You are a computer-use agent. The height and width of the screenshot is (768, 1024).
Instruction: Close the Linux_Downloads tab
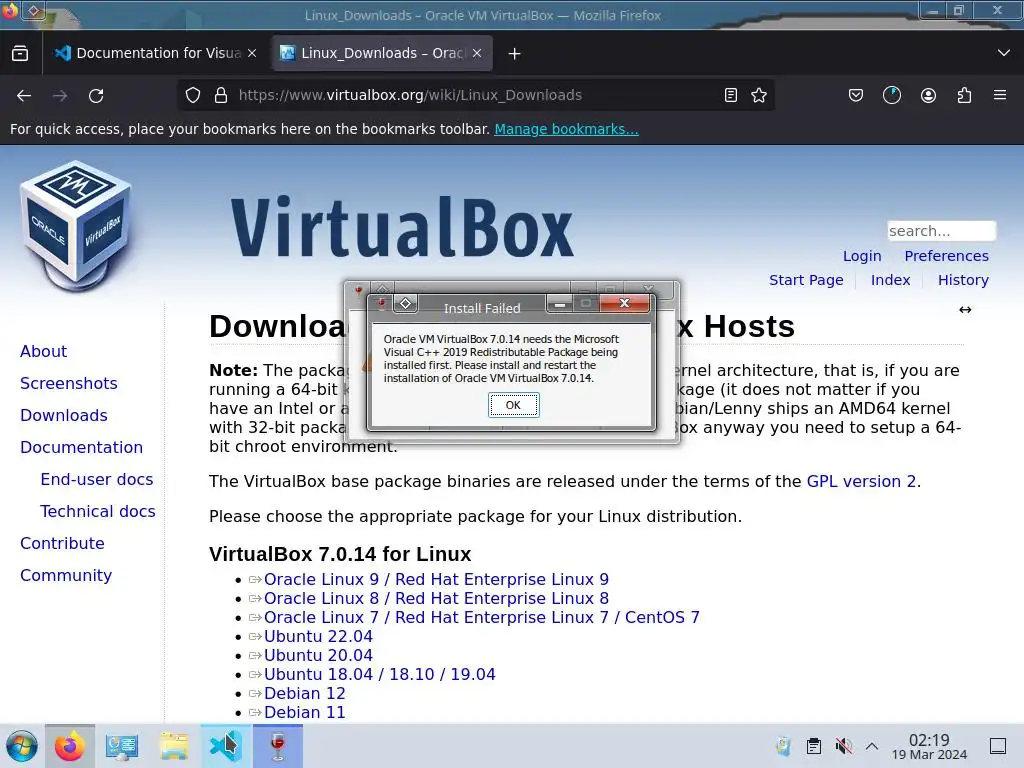point(477,53)
